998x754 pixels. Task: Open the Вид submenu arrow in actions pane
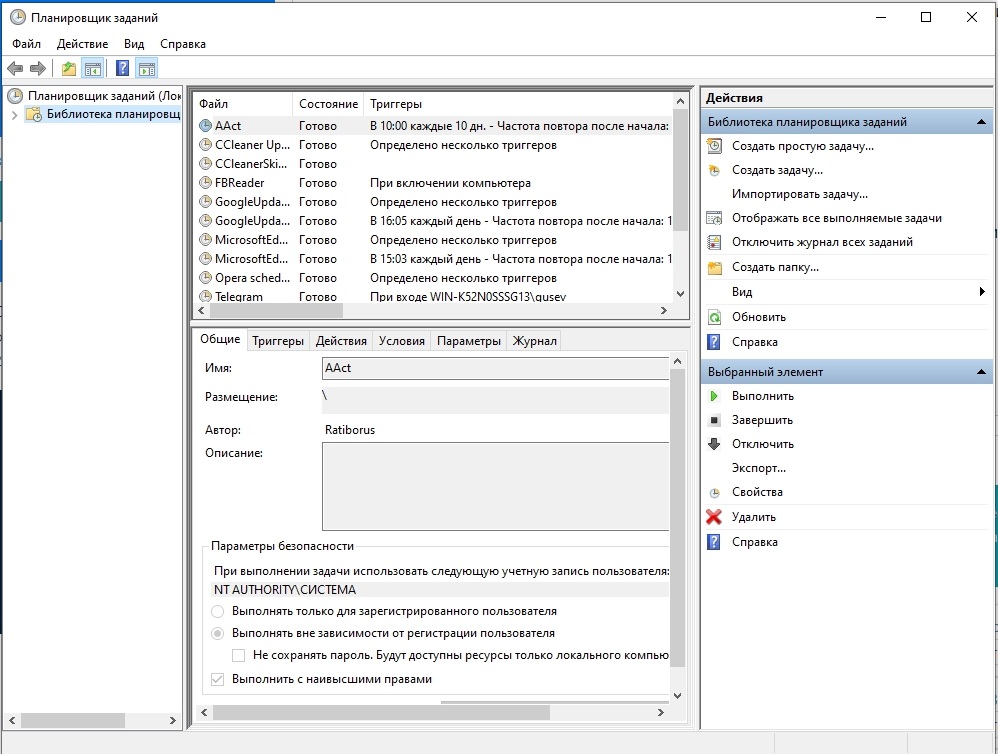pyautogui.click(x=982, y=292)
